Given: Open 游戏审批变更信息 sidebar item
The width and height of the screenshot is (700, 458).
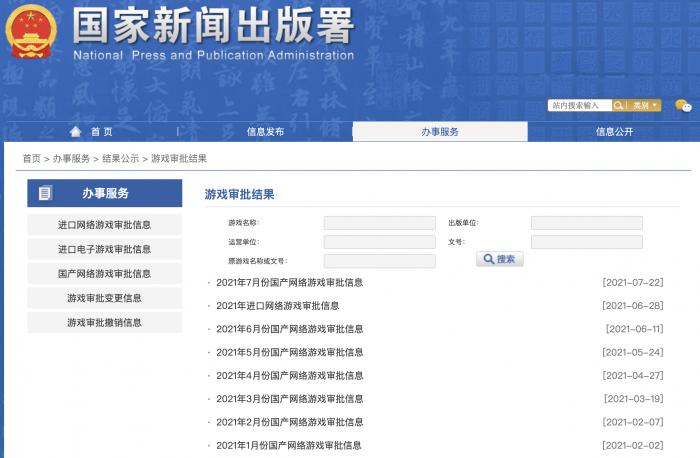Looking at the screenshot, I should pos(104,298).
